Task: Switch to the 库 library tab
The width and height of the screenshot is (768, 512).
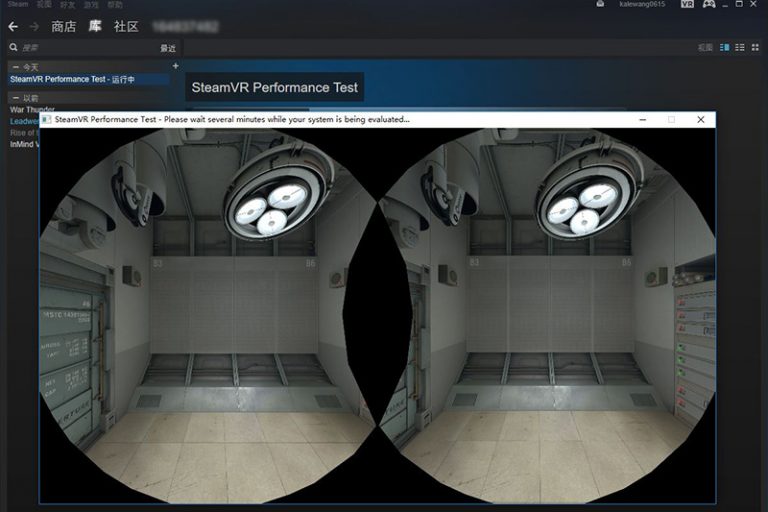Action: [95, 26]
